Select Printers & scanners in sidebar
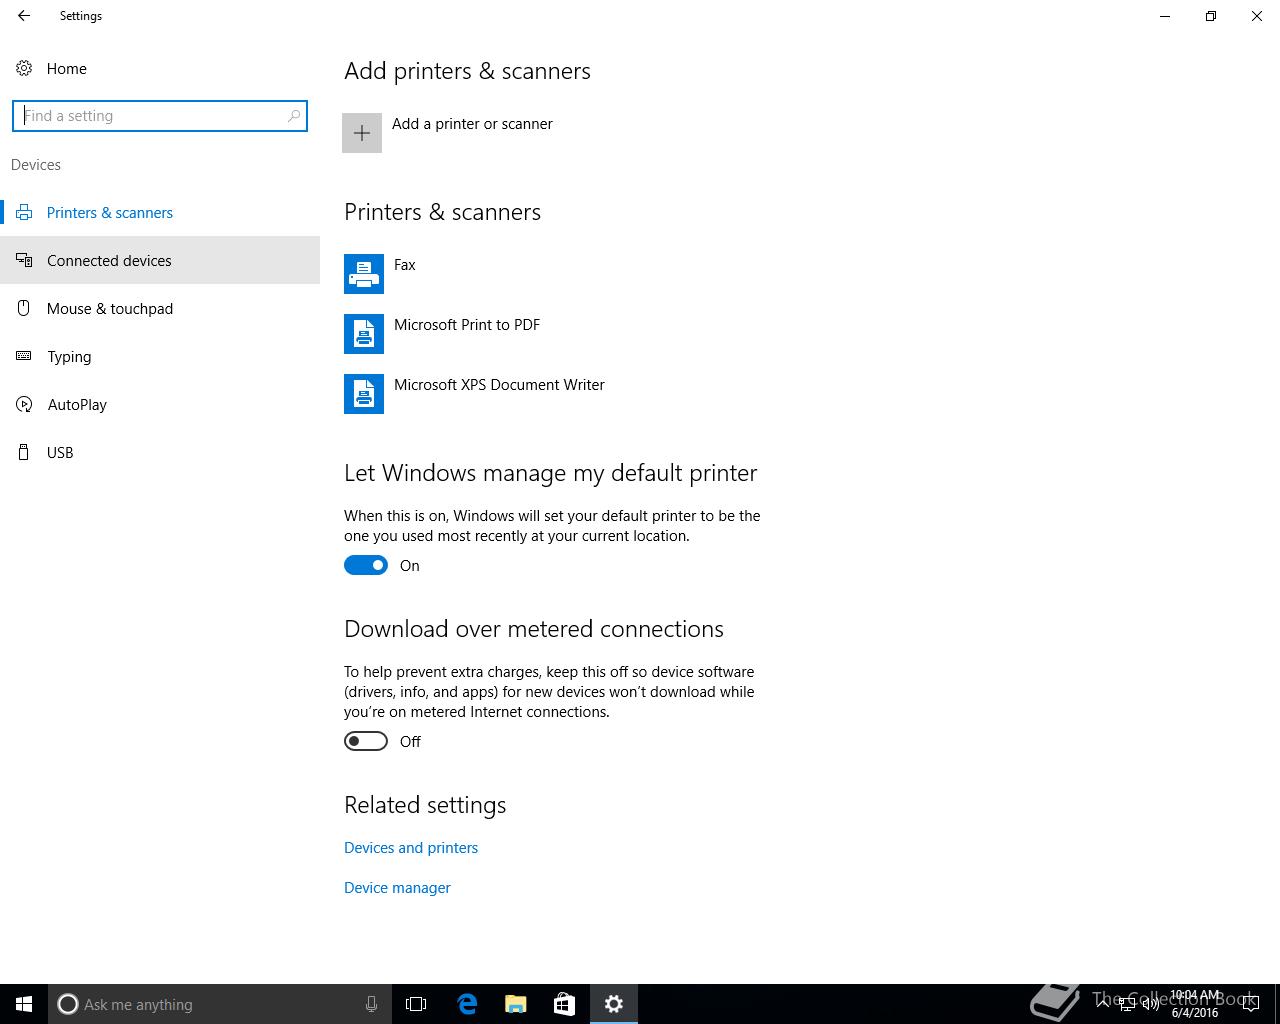The image size is (1280, 1024). tap(160, 212)
